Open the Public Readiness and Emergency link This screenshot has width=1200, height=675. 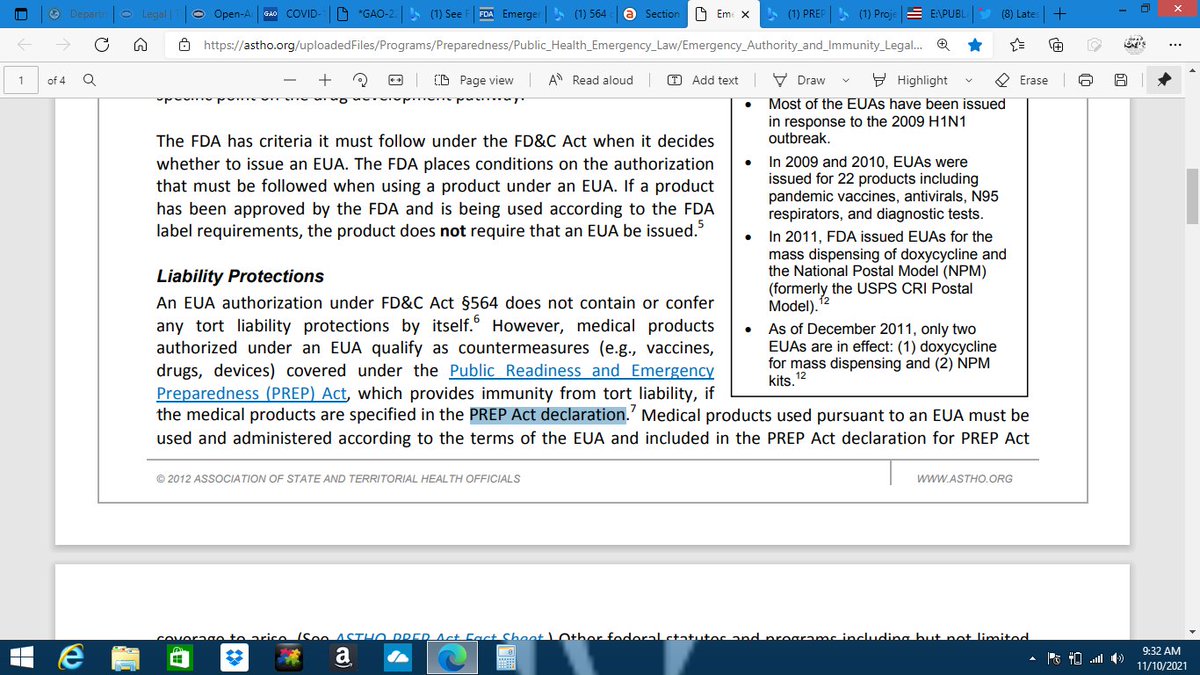(581, 371)
